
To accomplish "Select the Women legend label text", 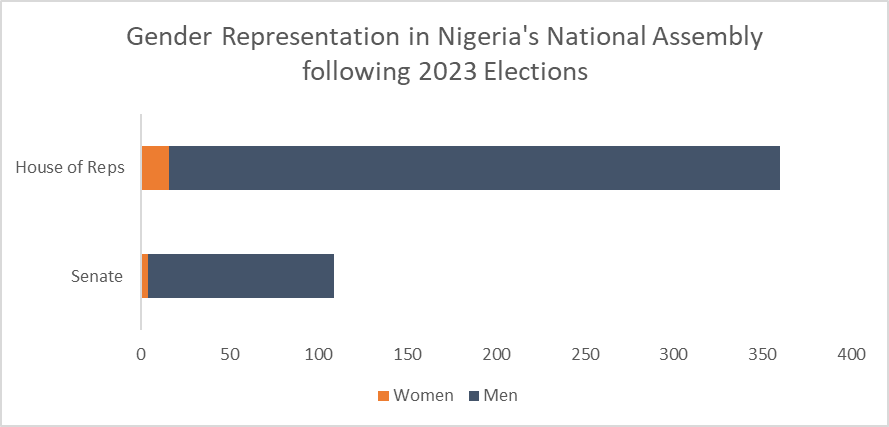I will (x=423, y=395).
